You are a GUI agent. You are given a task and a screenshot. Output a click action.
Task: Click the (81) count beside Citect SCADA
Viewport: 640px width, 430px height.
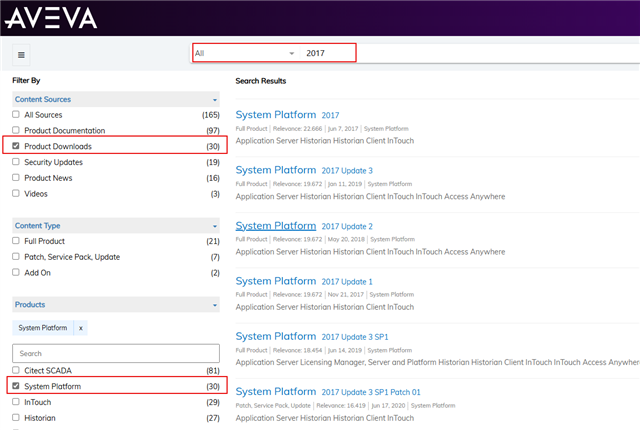213,371
